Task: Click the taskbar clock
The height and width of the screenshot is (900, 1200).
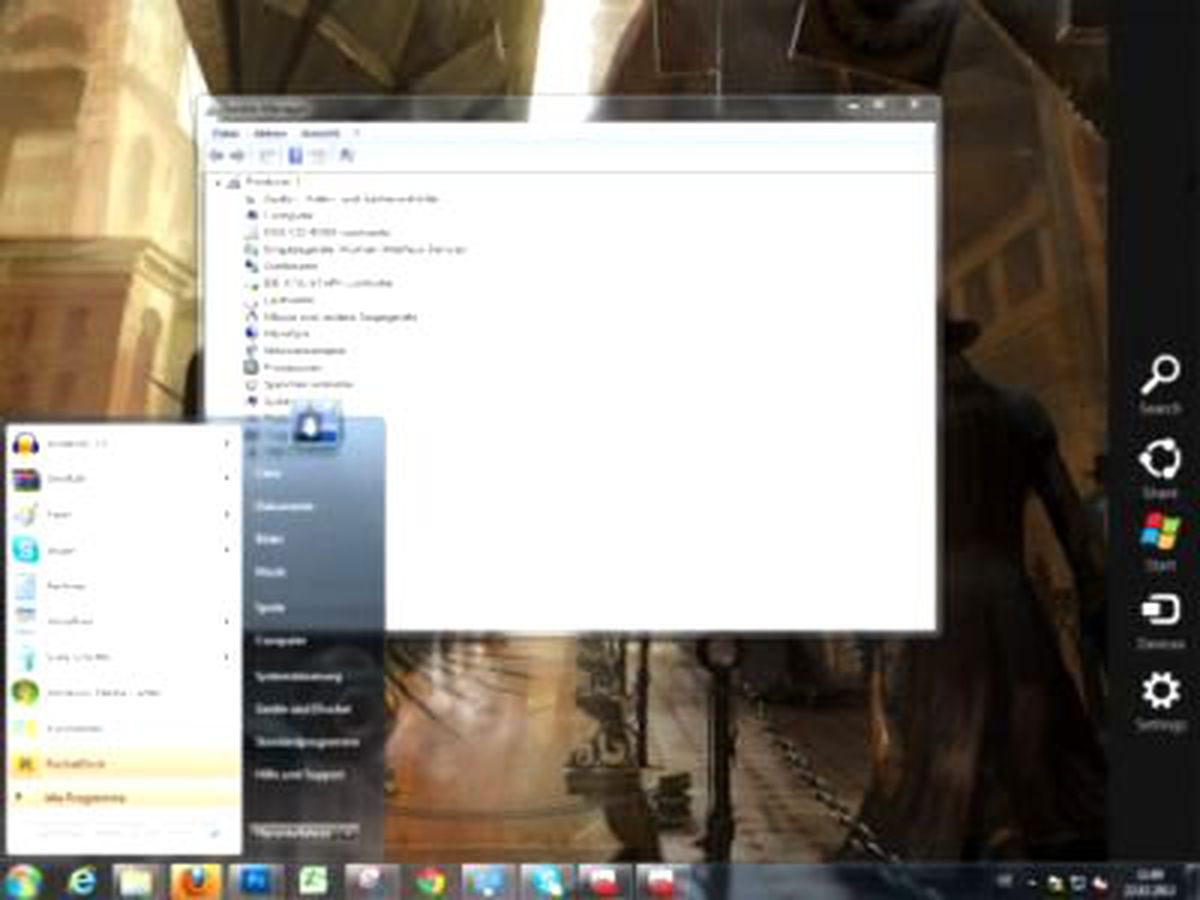Action: [1148, 881]
